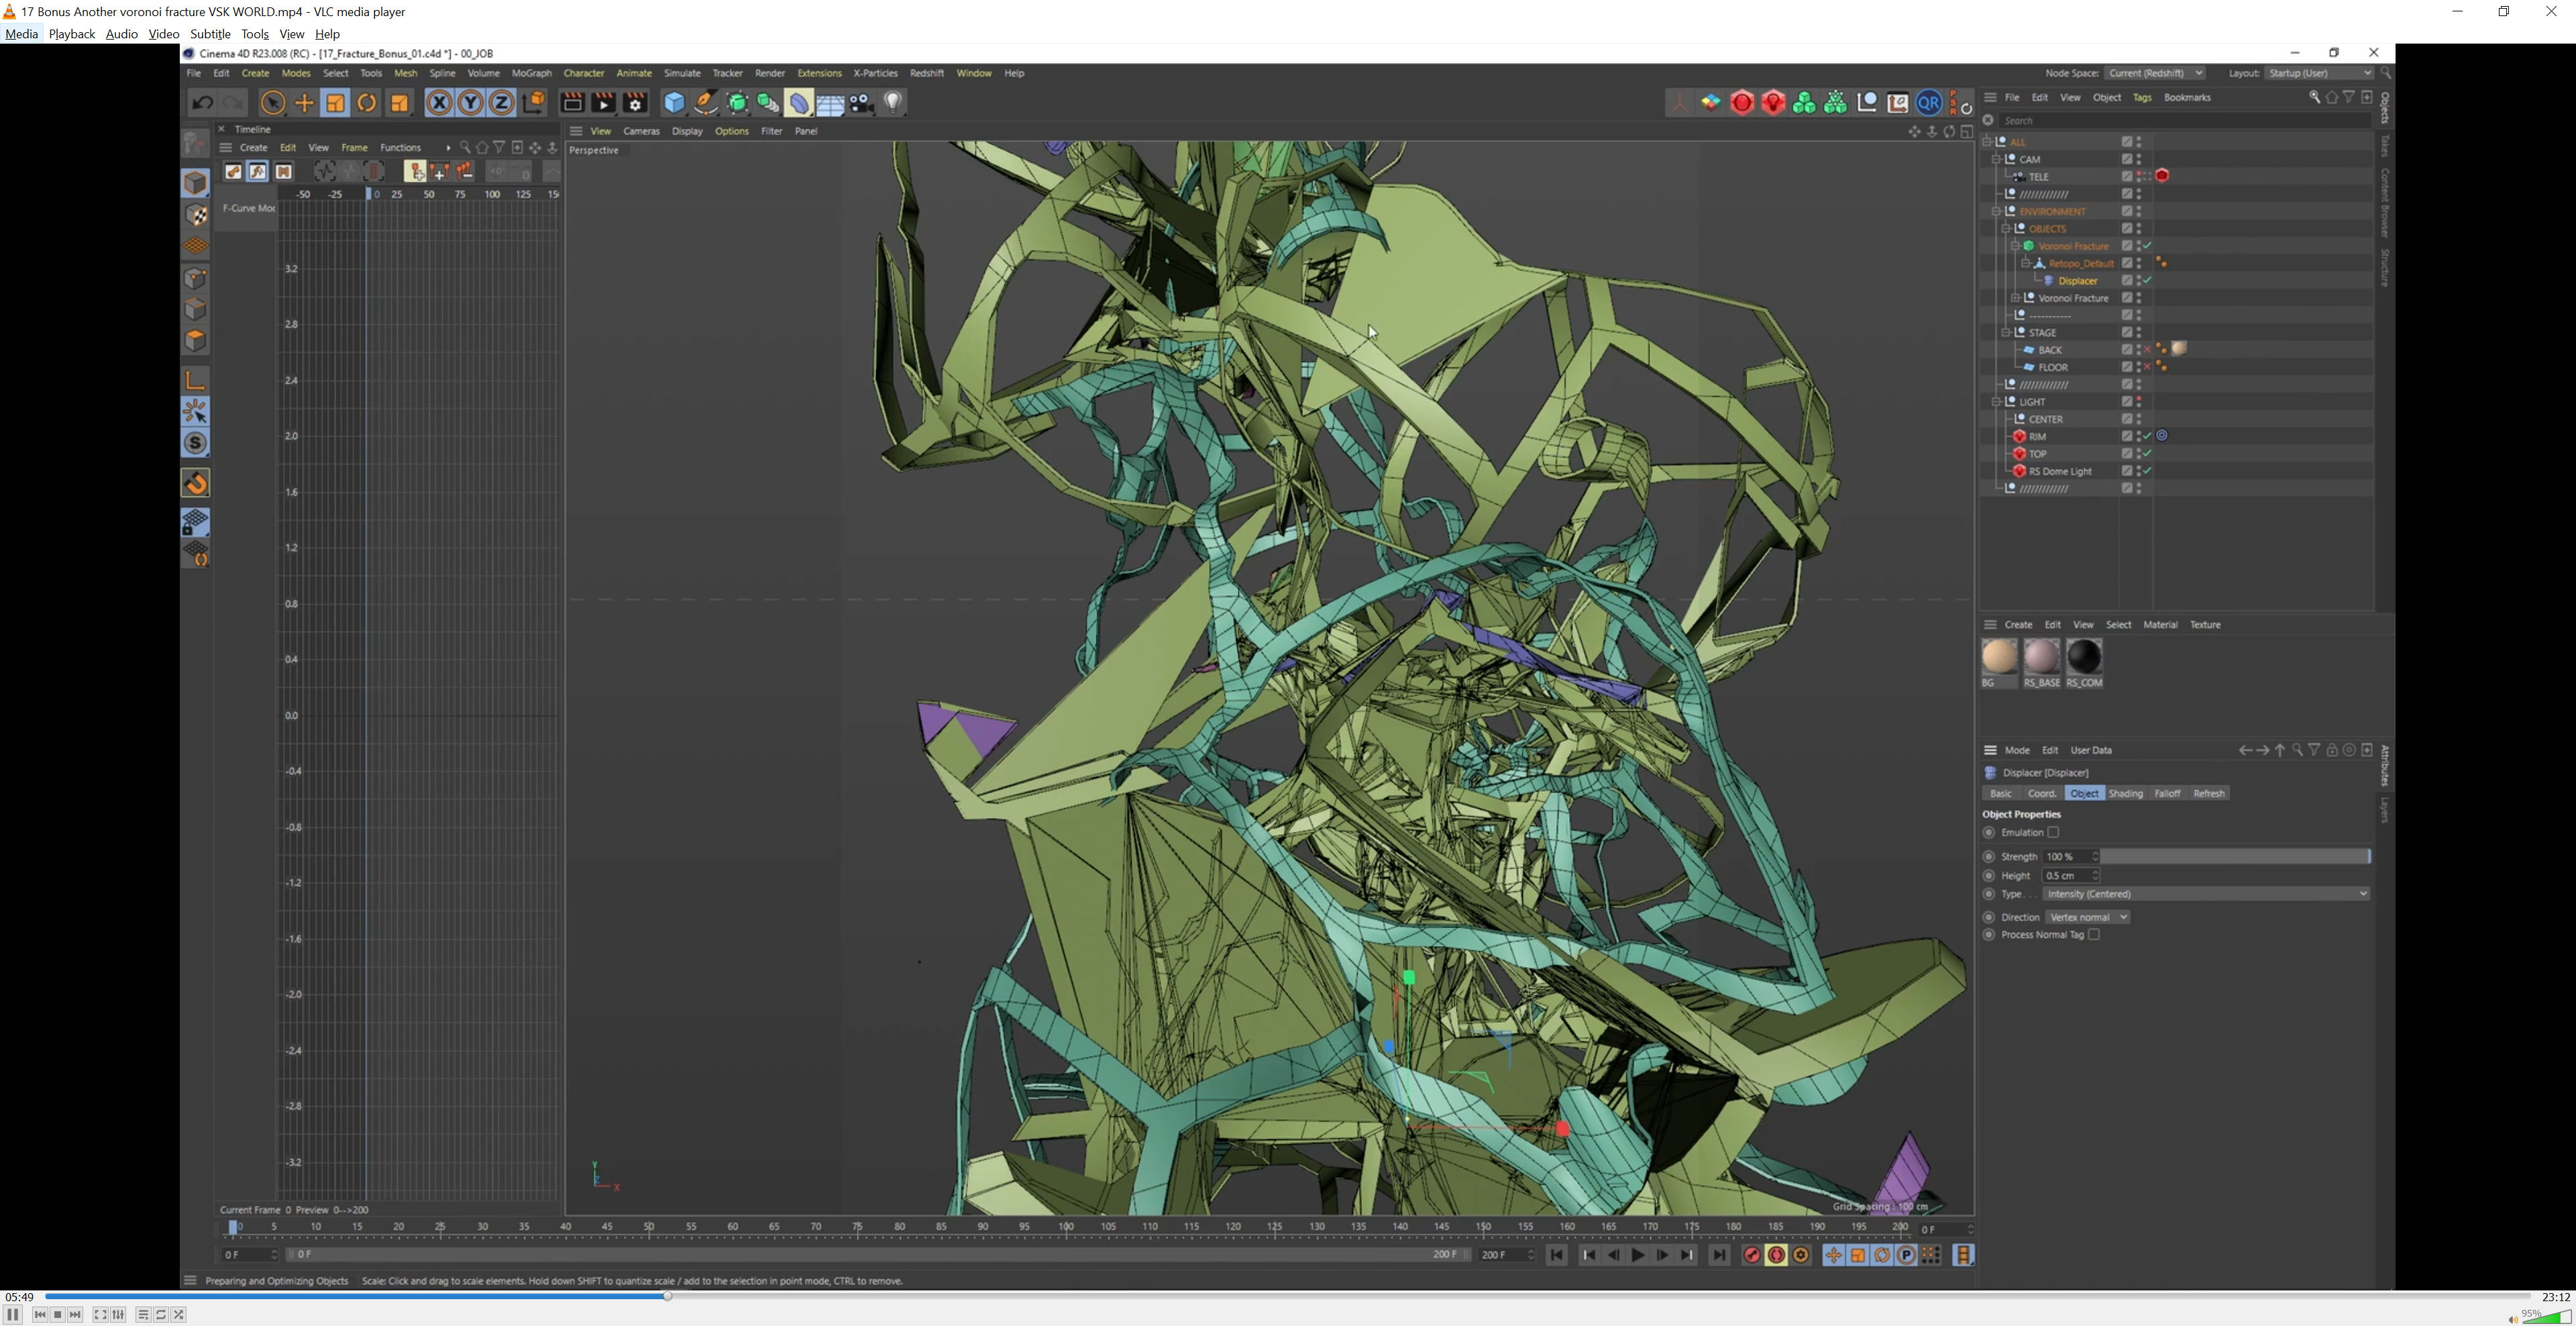Switch to the Falloff tab
The image size is (2576, 1326).
pos(2167,793)
